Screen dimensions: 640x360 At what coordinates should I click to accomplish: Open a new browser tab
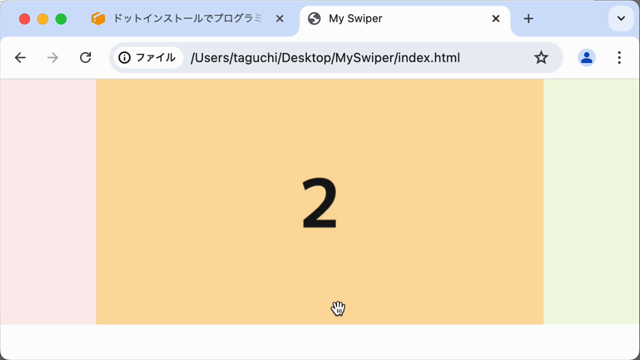[x=529, y=19]
